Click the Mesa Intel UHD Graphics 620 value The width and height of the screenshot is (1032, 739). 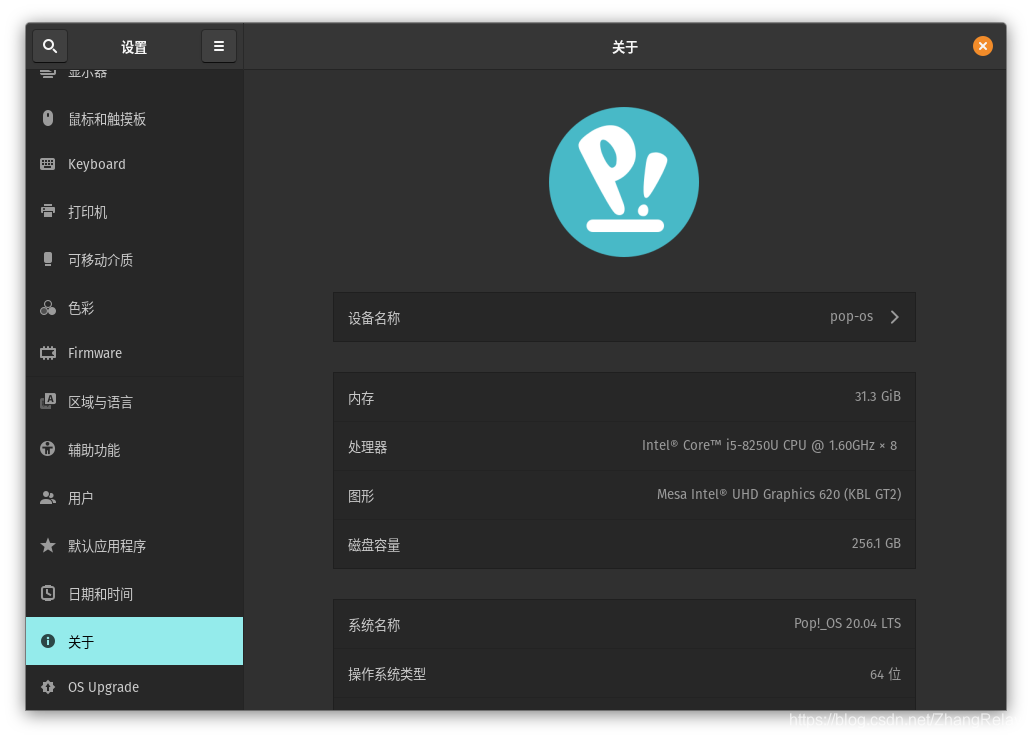pyautogui.click(x=779, y=494)
